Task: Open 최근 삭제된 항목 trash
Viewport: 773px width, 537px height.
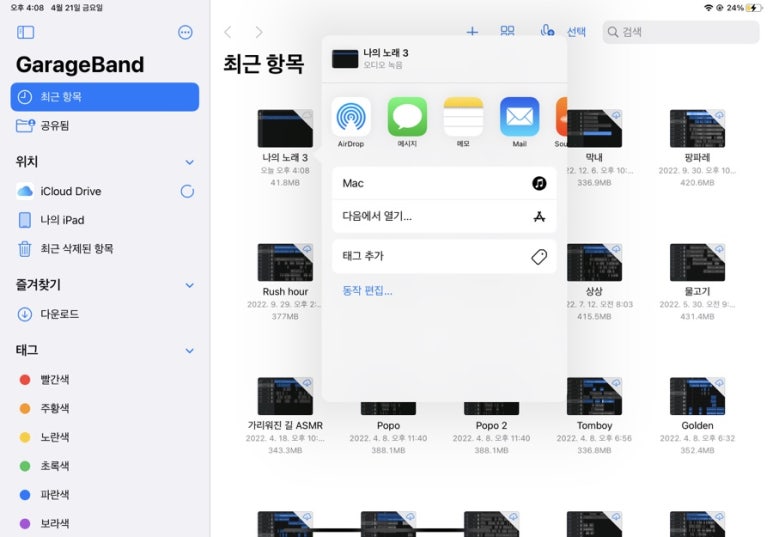Action: click(105, 249)
